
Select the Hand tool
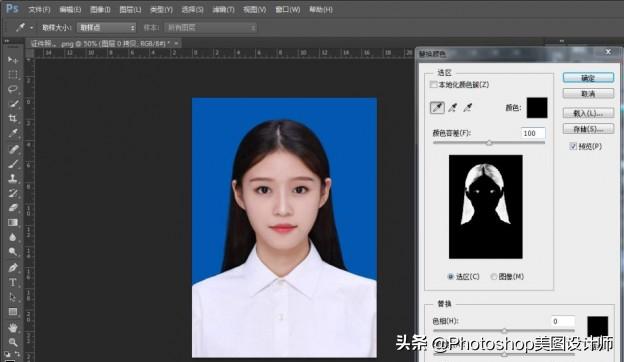click(13, 328)
